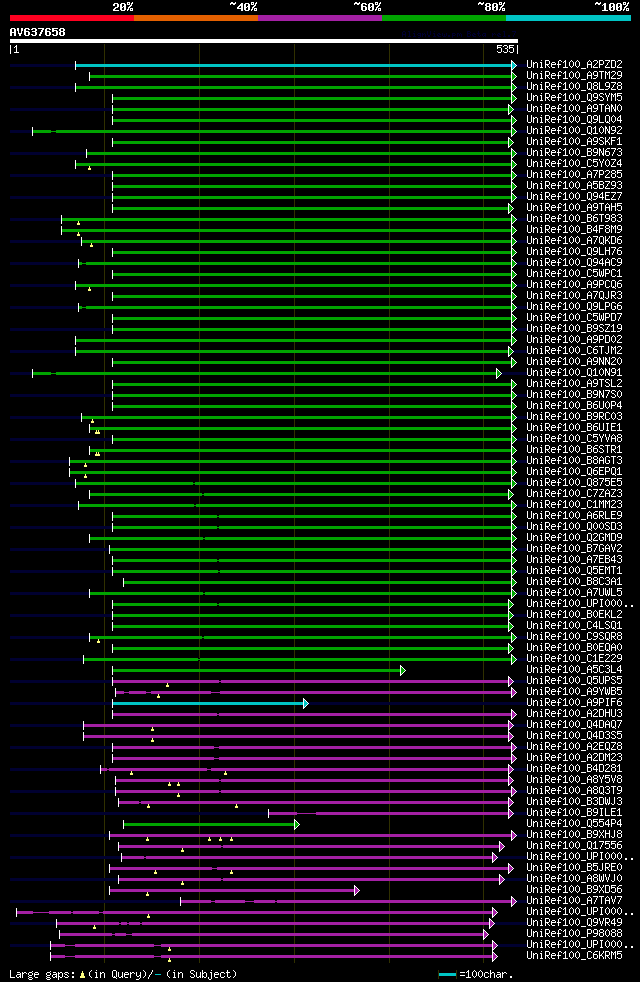Select the query name AV637658
The image size is (640, 982).
point(38,32)
